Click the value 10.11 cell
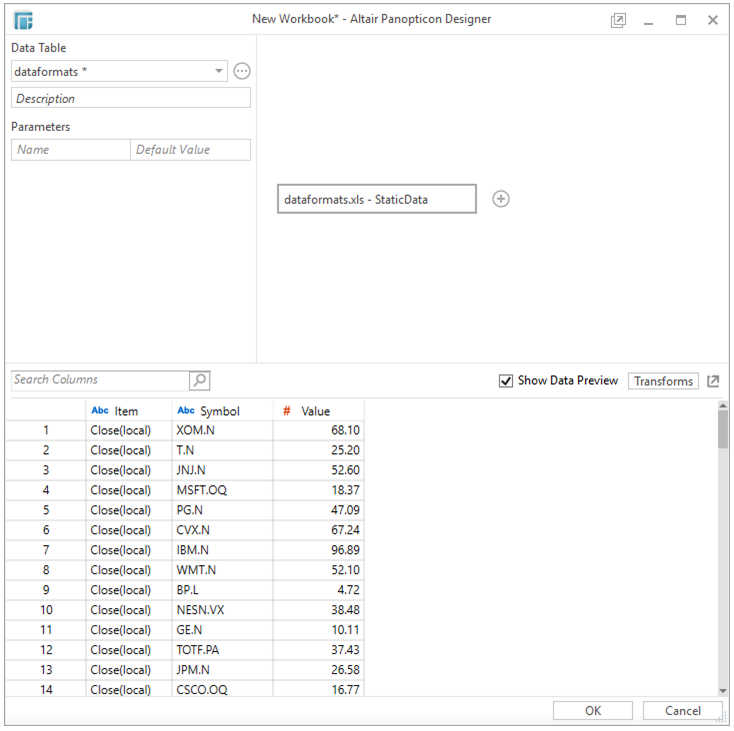The image size is (734, 731). pyautogui.click(x=318, y=630)
